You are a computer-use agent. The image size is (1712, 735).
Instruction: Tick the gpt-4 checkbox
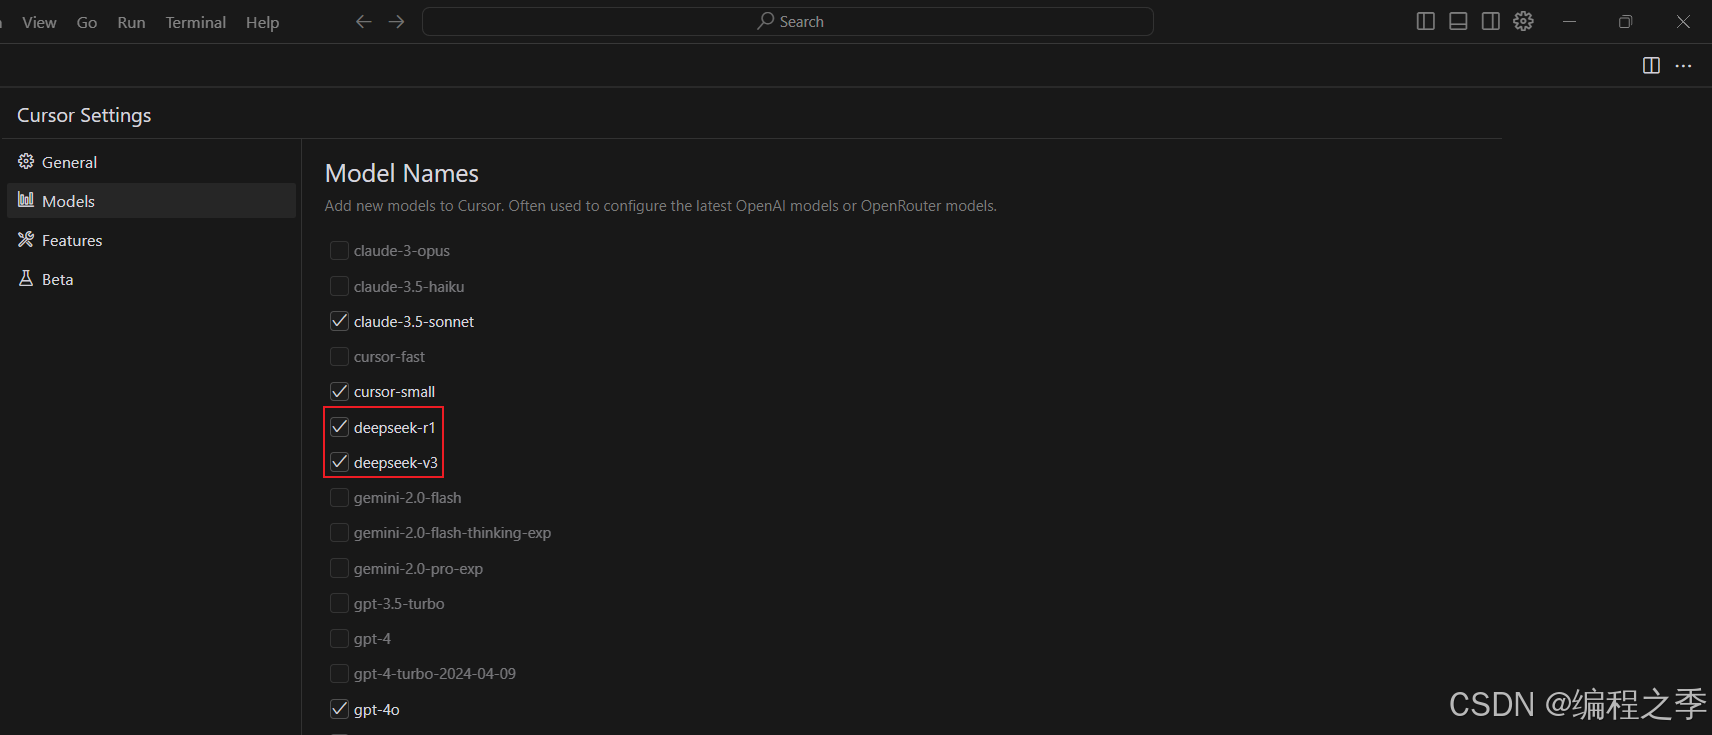click(339, 638)
